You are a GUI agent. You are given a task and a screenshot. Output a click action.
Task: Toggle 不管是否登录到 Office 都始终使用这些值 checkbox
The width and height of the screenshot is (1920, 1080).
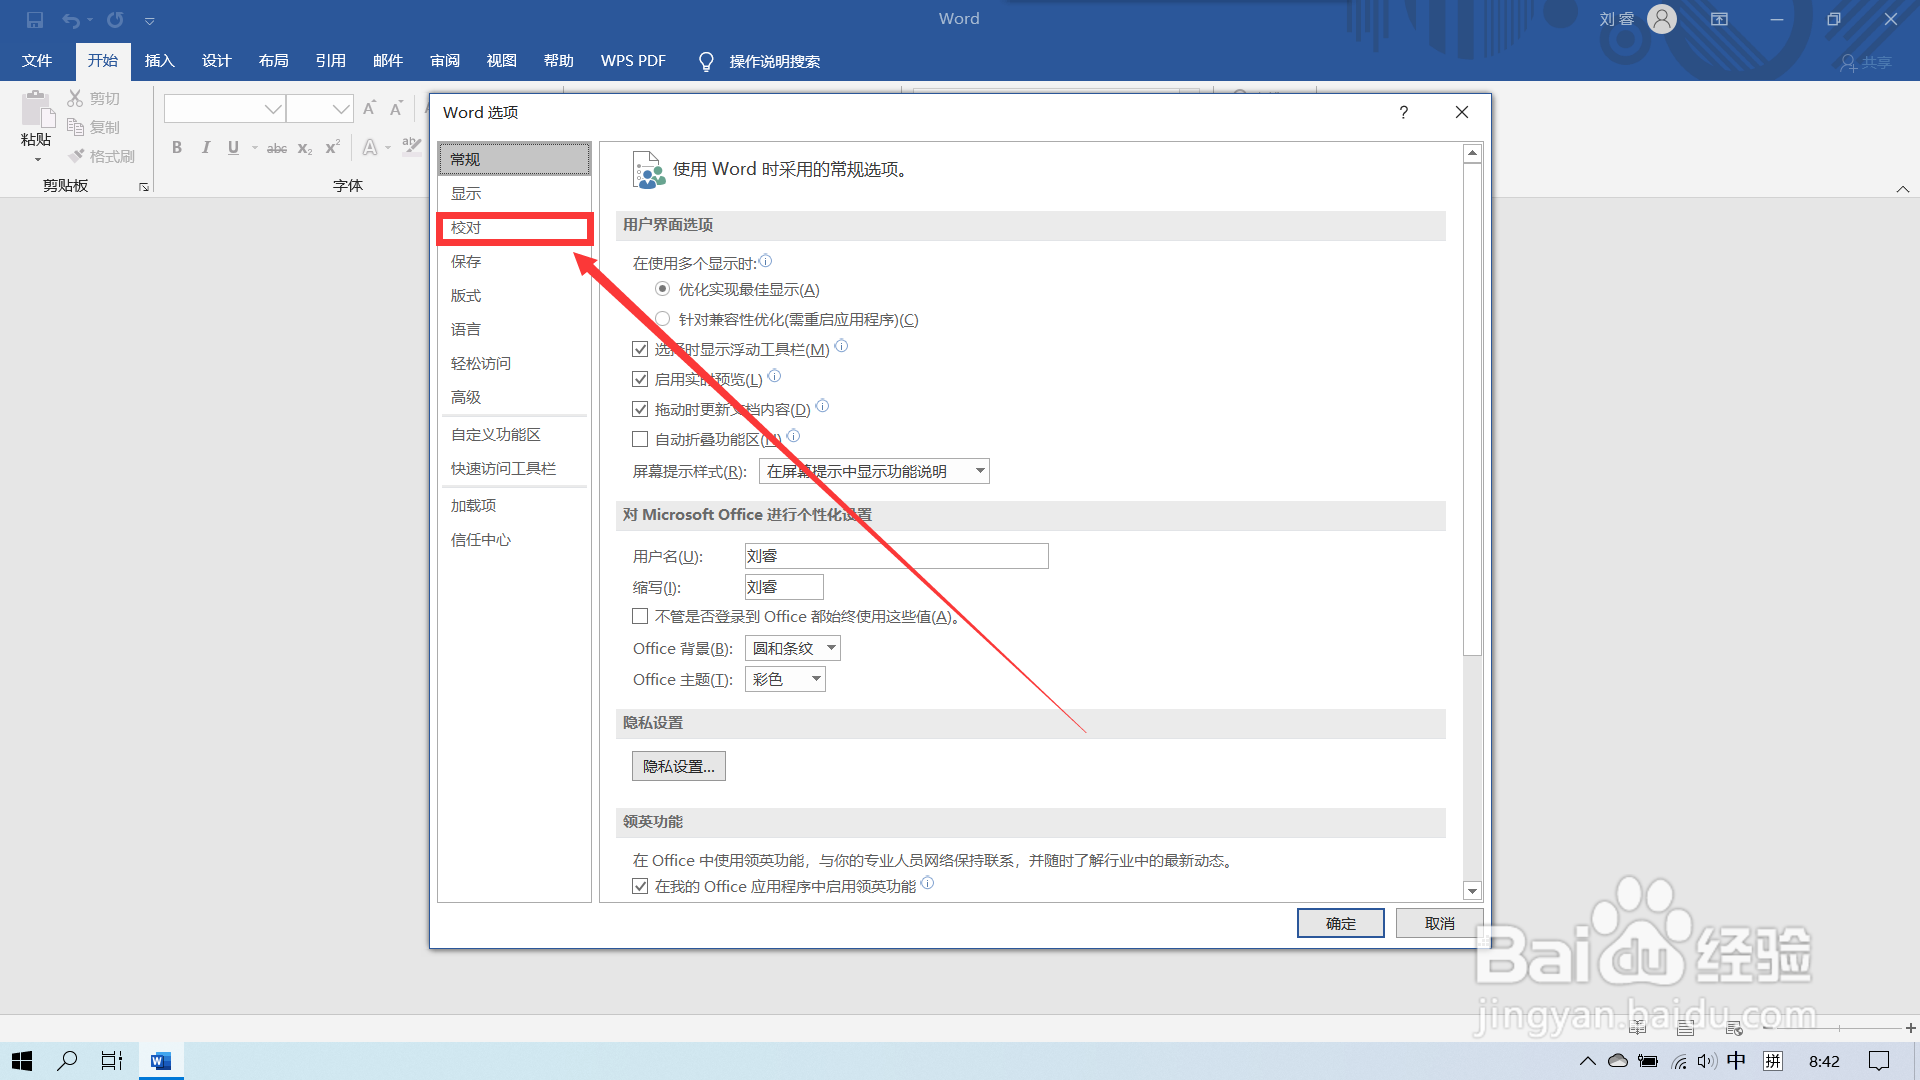[x=640, y=616]
